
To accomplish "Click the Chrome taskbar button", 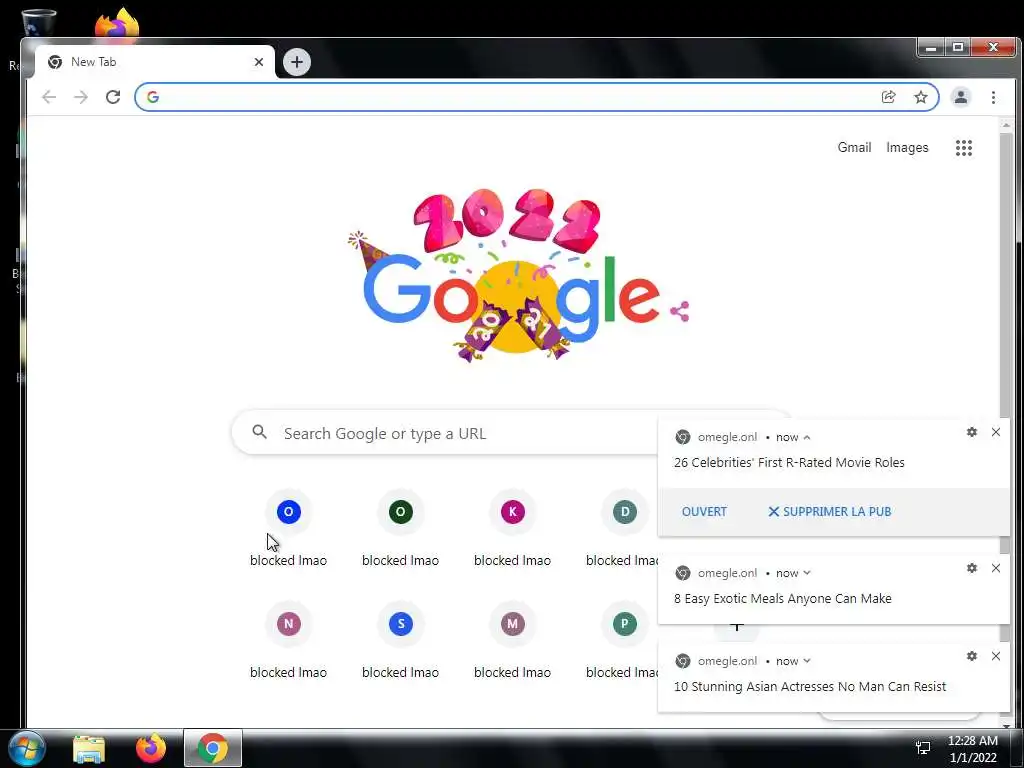I will coord(212,748).
